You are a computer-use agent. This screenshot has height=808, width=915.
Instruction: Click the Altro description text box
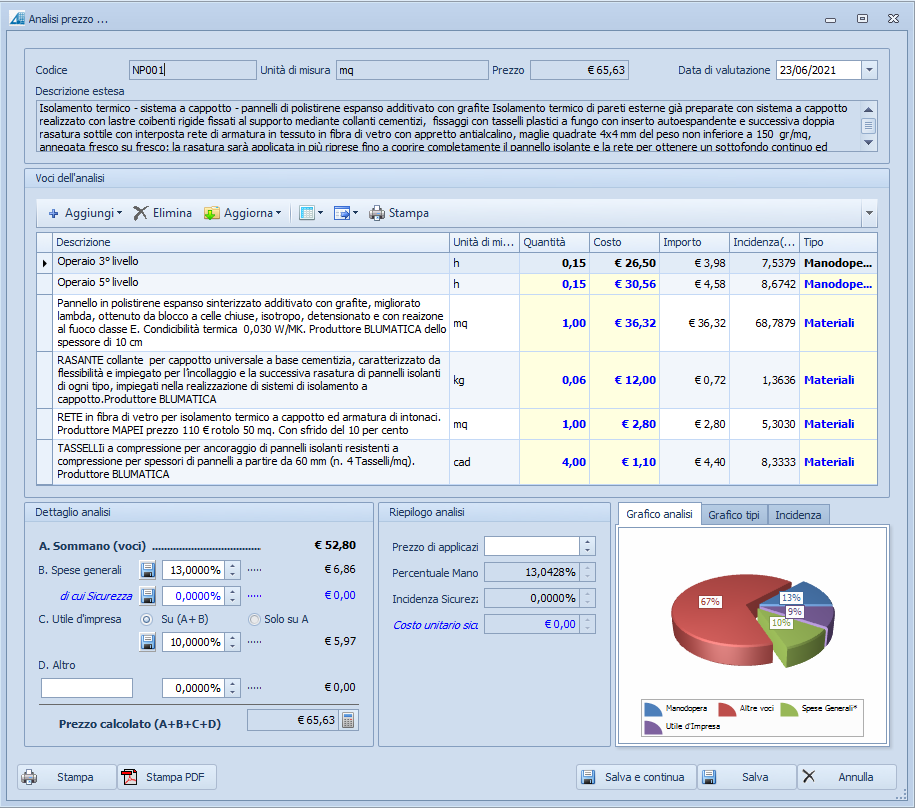[87, 688]
